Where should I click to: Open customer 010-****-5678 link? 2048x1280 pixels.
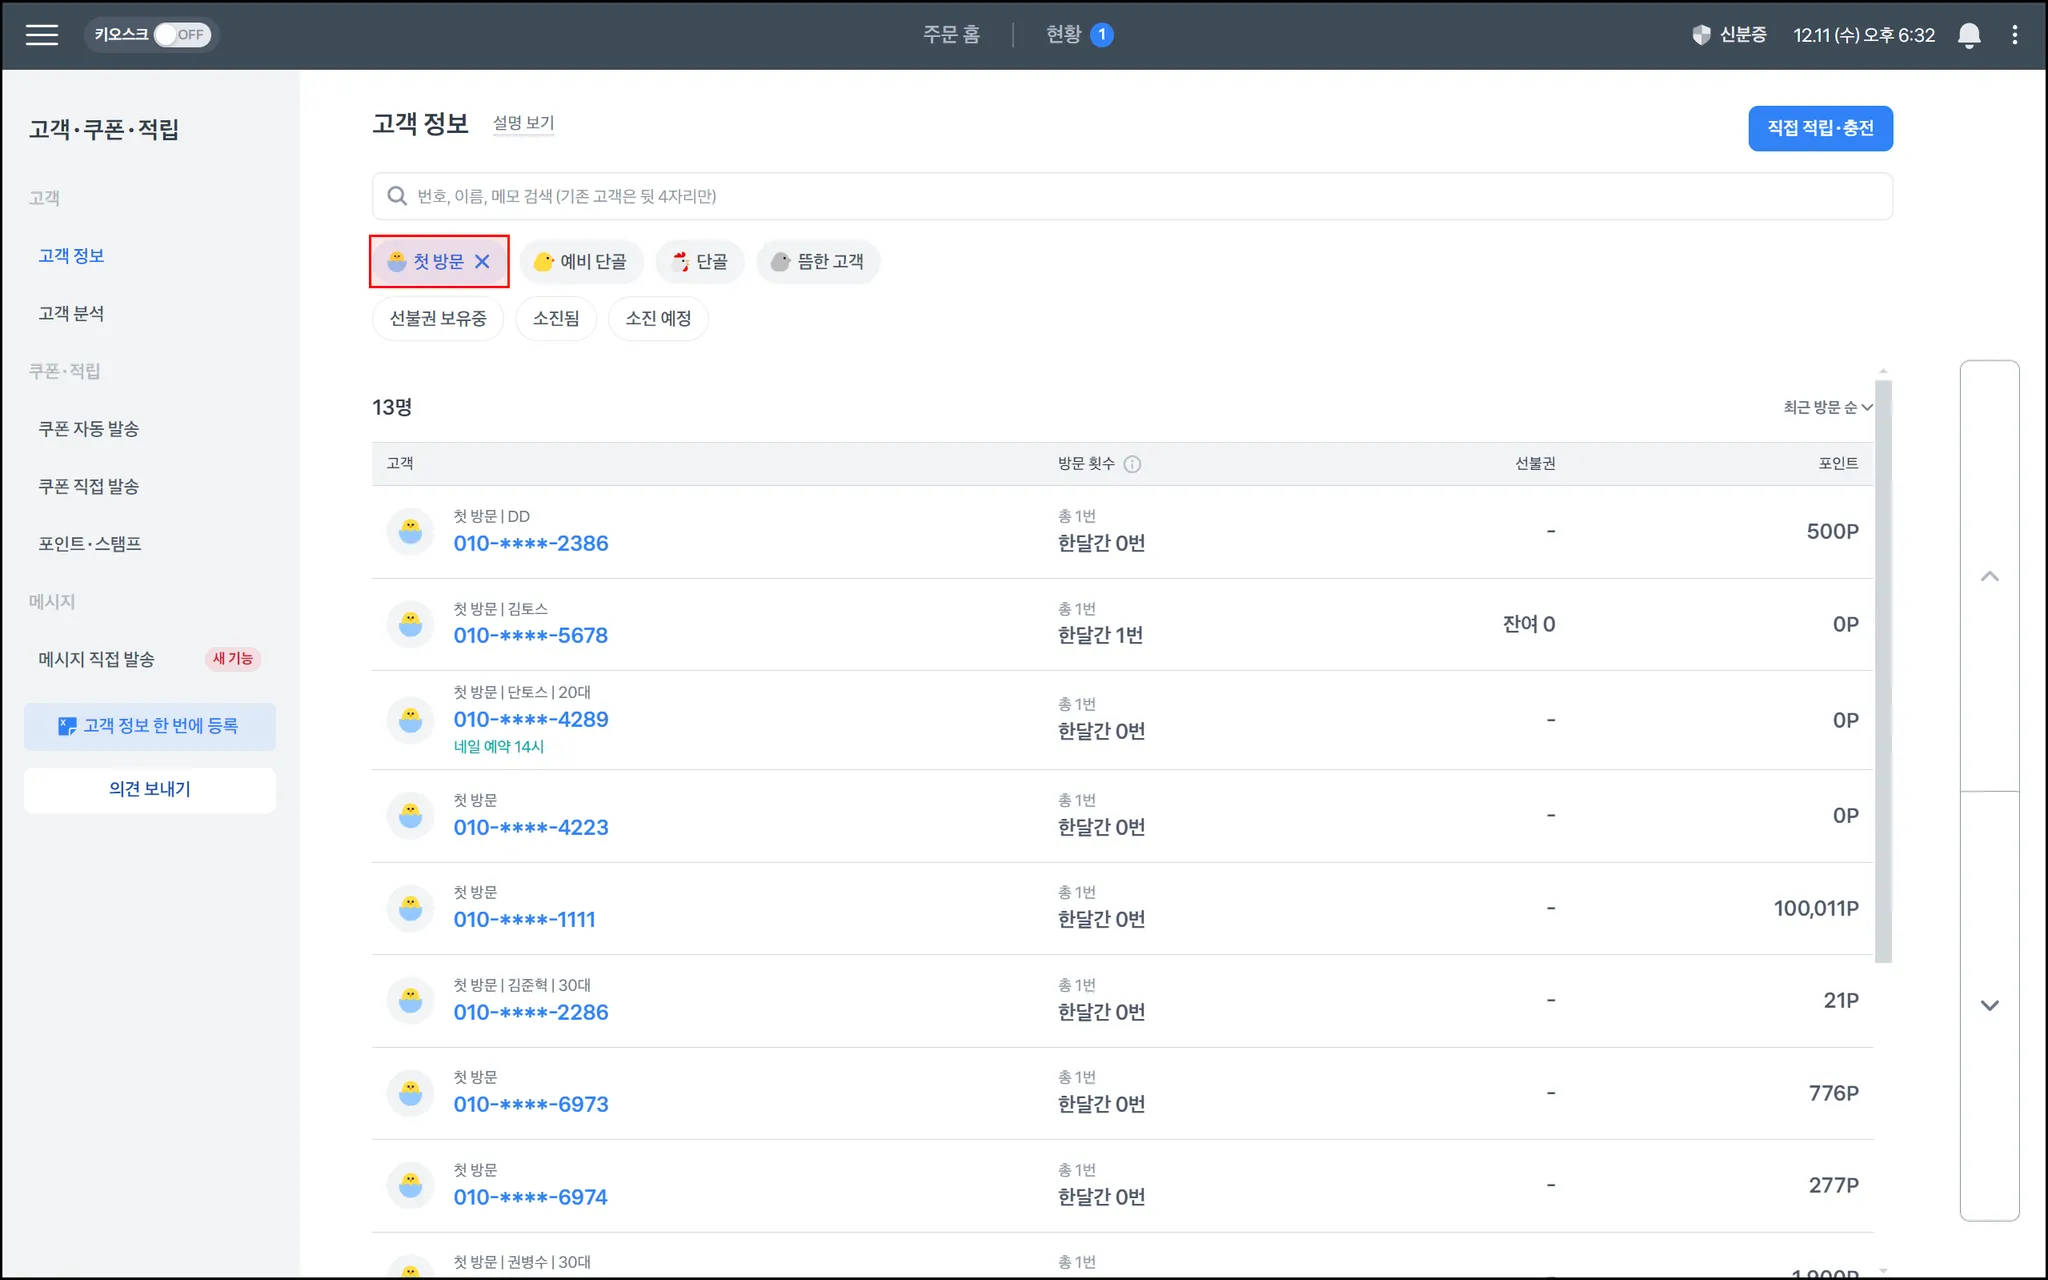pos(530,636)
